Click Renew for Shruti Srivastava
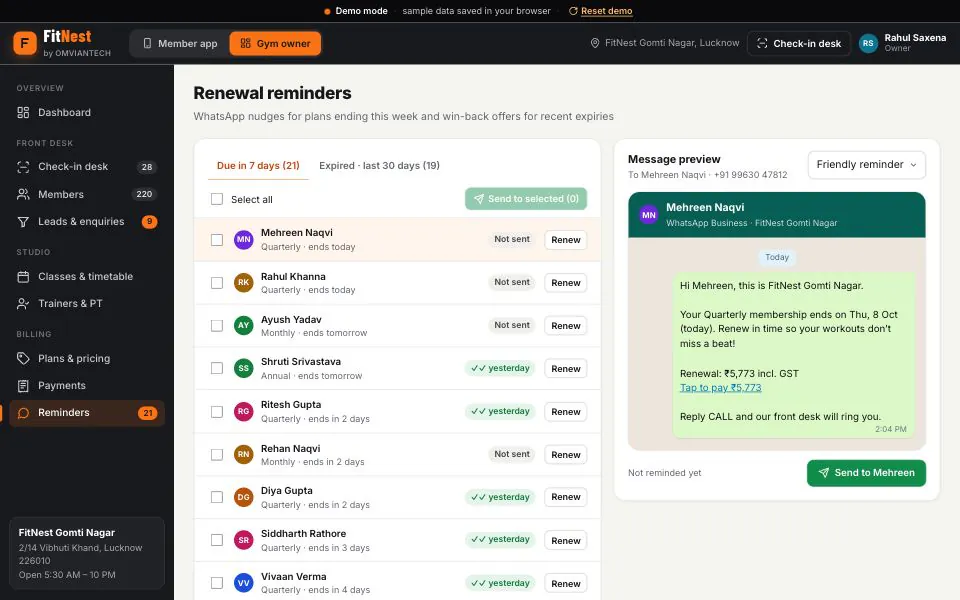960x600 pixels. tap(566, 369)
